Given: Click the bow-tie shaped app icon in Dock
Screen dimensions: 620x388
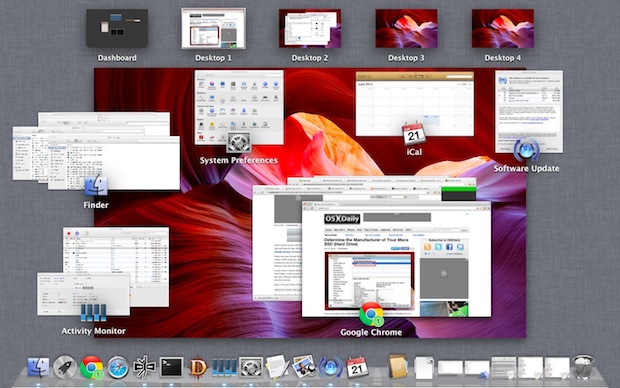Looking at the screenshot, I should (144, 368).
